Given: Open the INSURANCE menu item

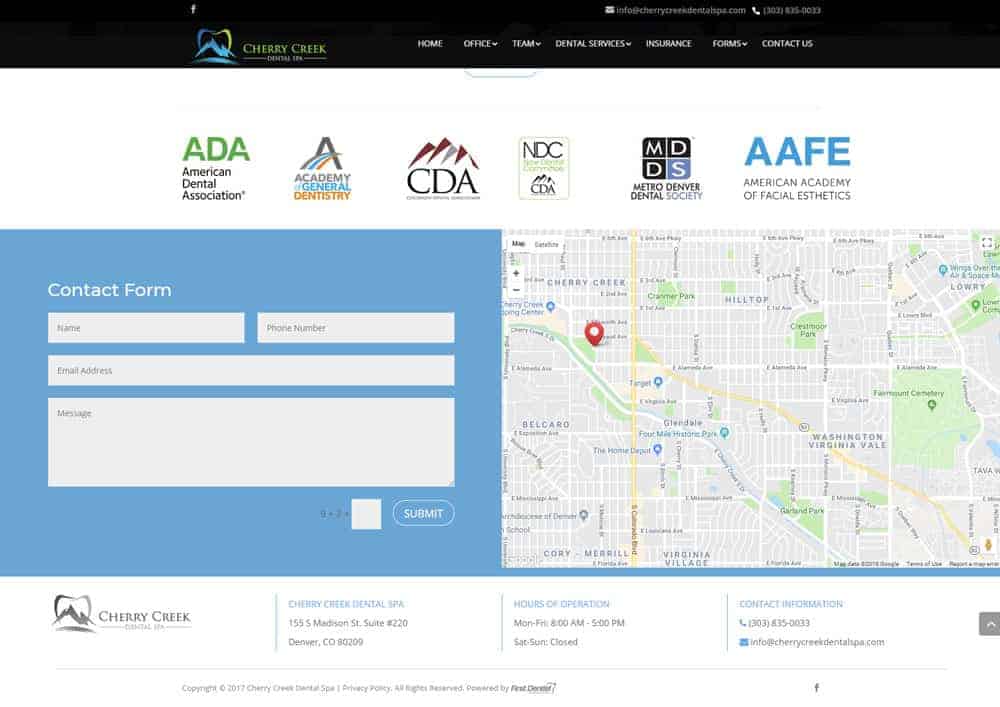Looking at the screenshot, I should click(668, 43).
